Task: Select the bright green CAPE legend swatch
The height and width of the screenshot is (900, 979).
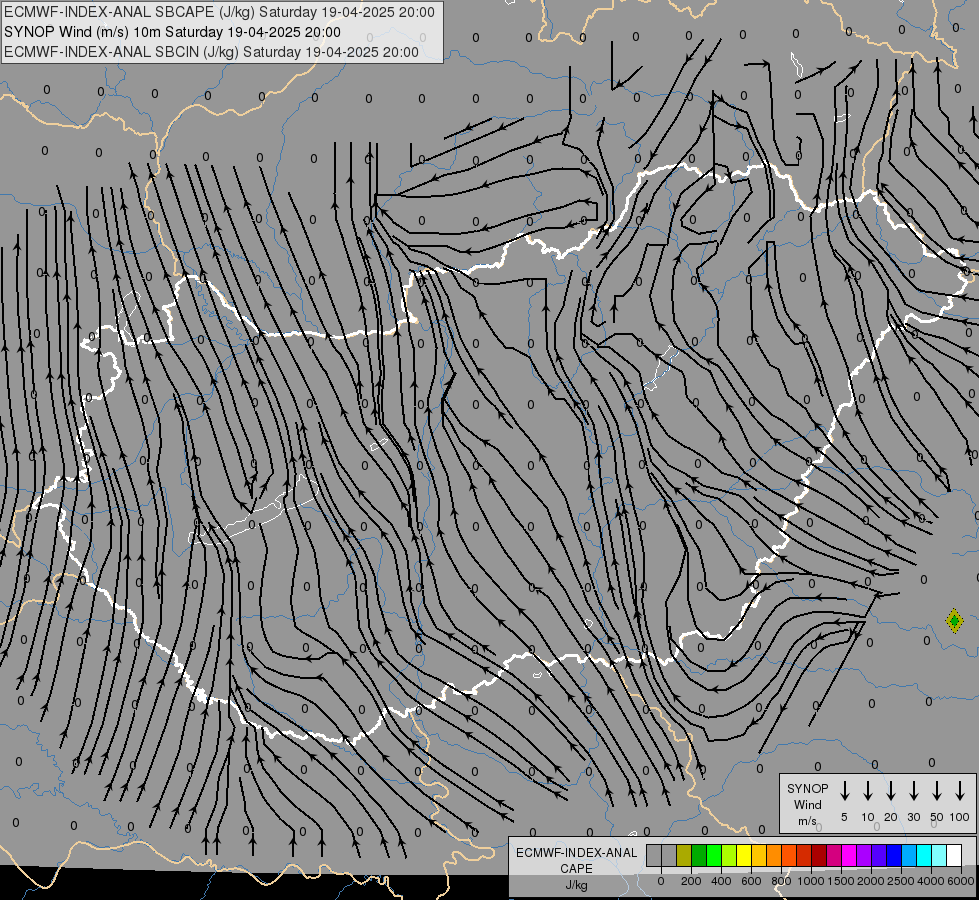Action: coord(714,855)
